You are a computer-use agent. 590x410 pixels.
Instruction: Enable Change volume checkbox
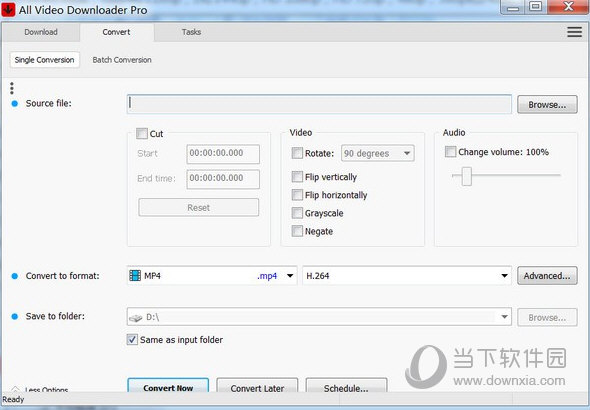pyautogui.click(x=450, y=152)
